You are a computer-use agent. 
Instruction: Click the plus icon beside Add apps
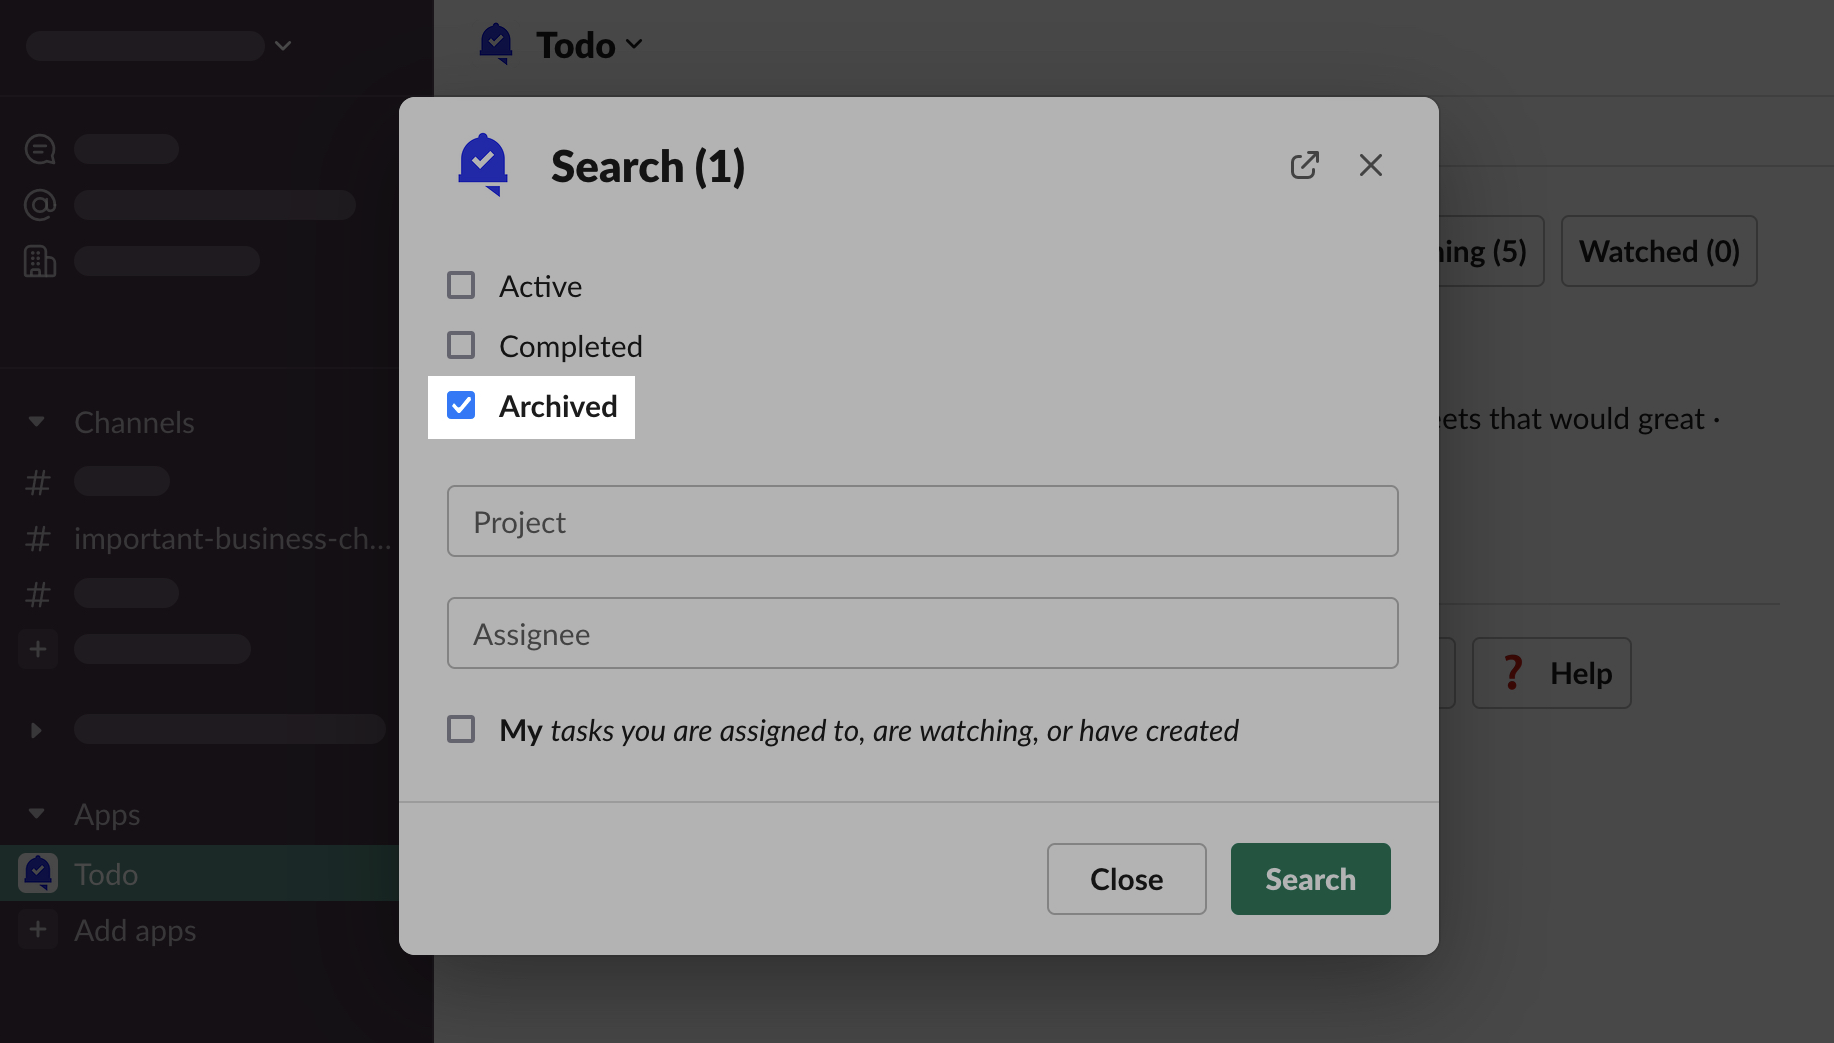click(x=38, y=929)
